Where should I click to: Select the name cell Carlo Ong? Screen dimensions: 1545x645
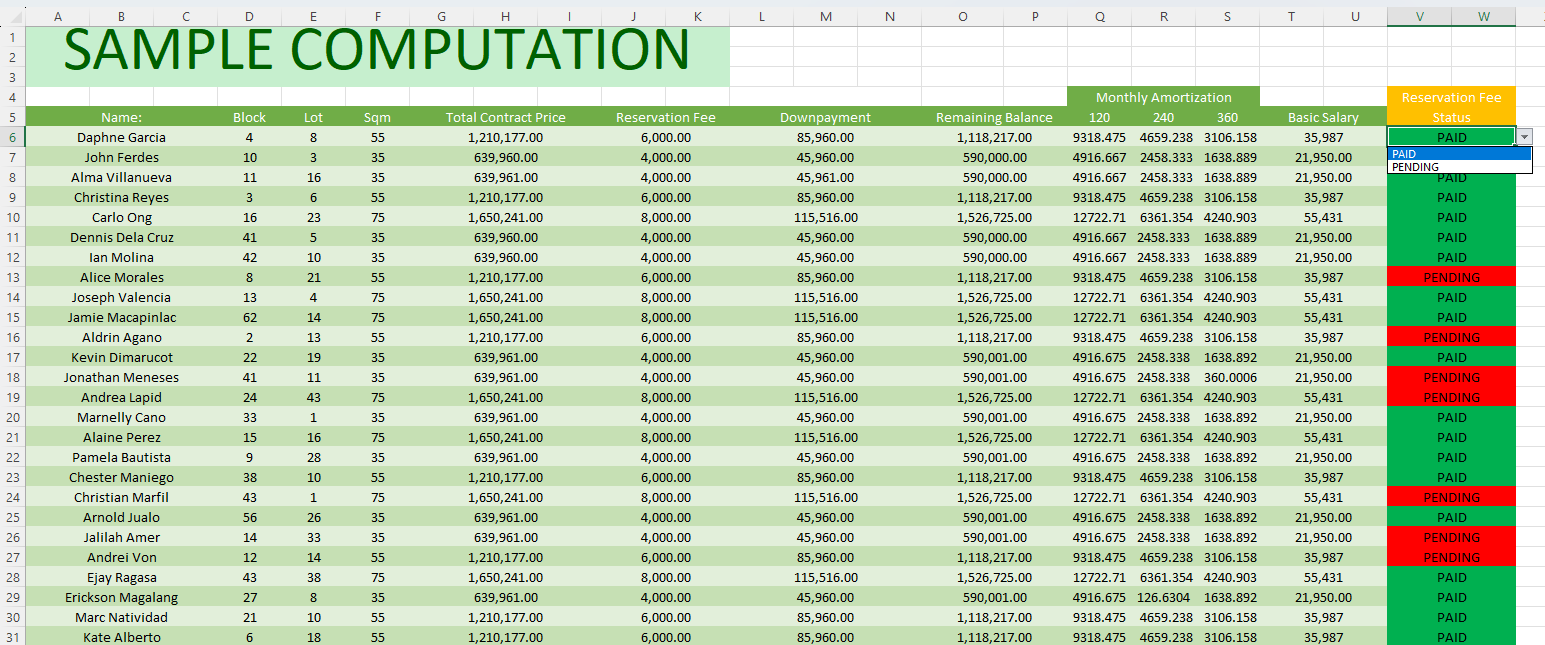click(121, 217)
